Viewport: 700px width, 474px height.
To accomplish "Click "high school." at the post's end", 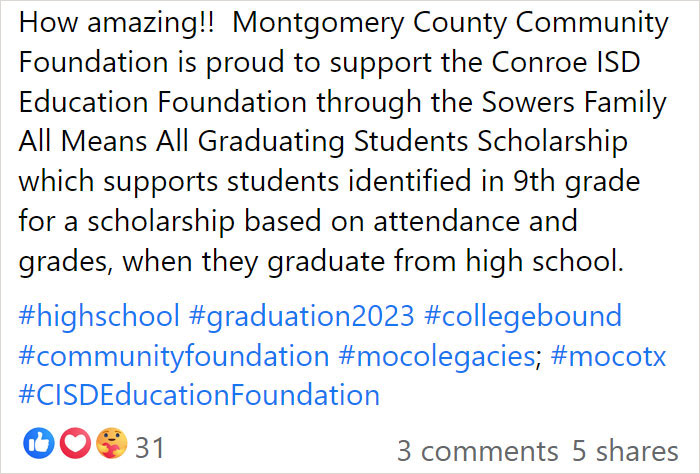I will pyautogui.click(x=544, y=262).
